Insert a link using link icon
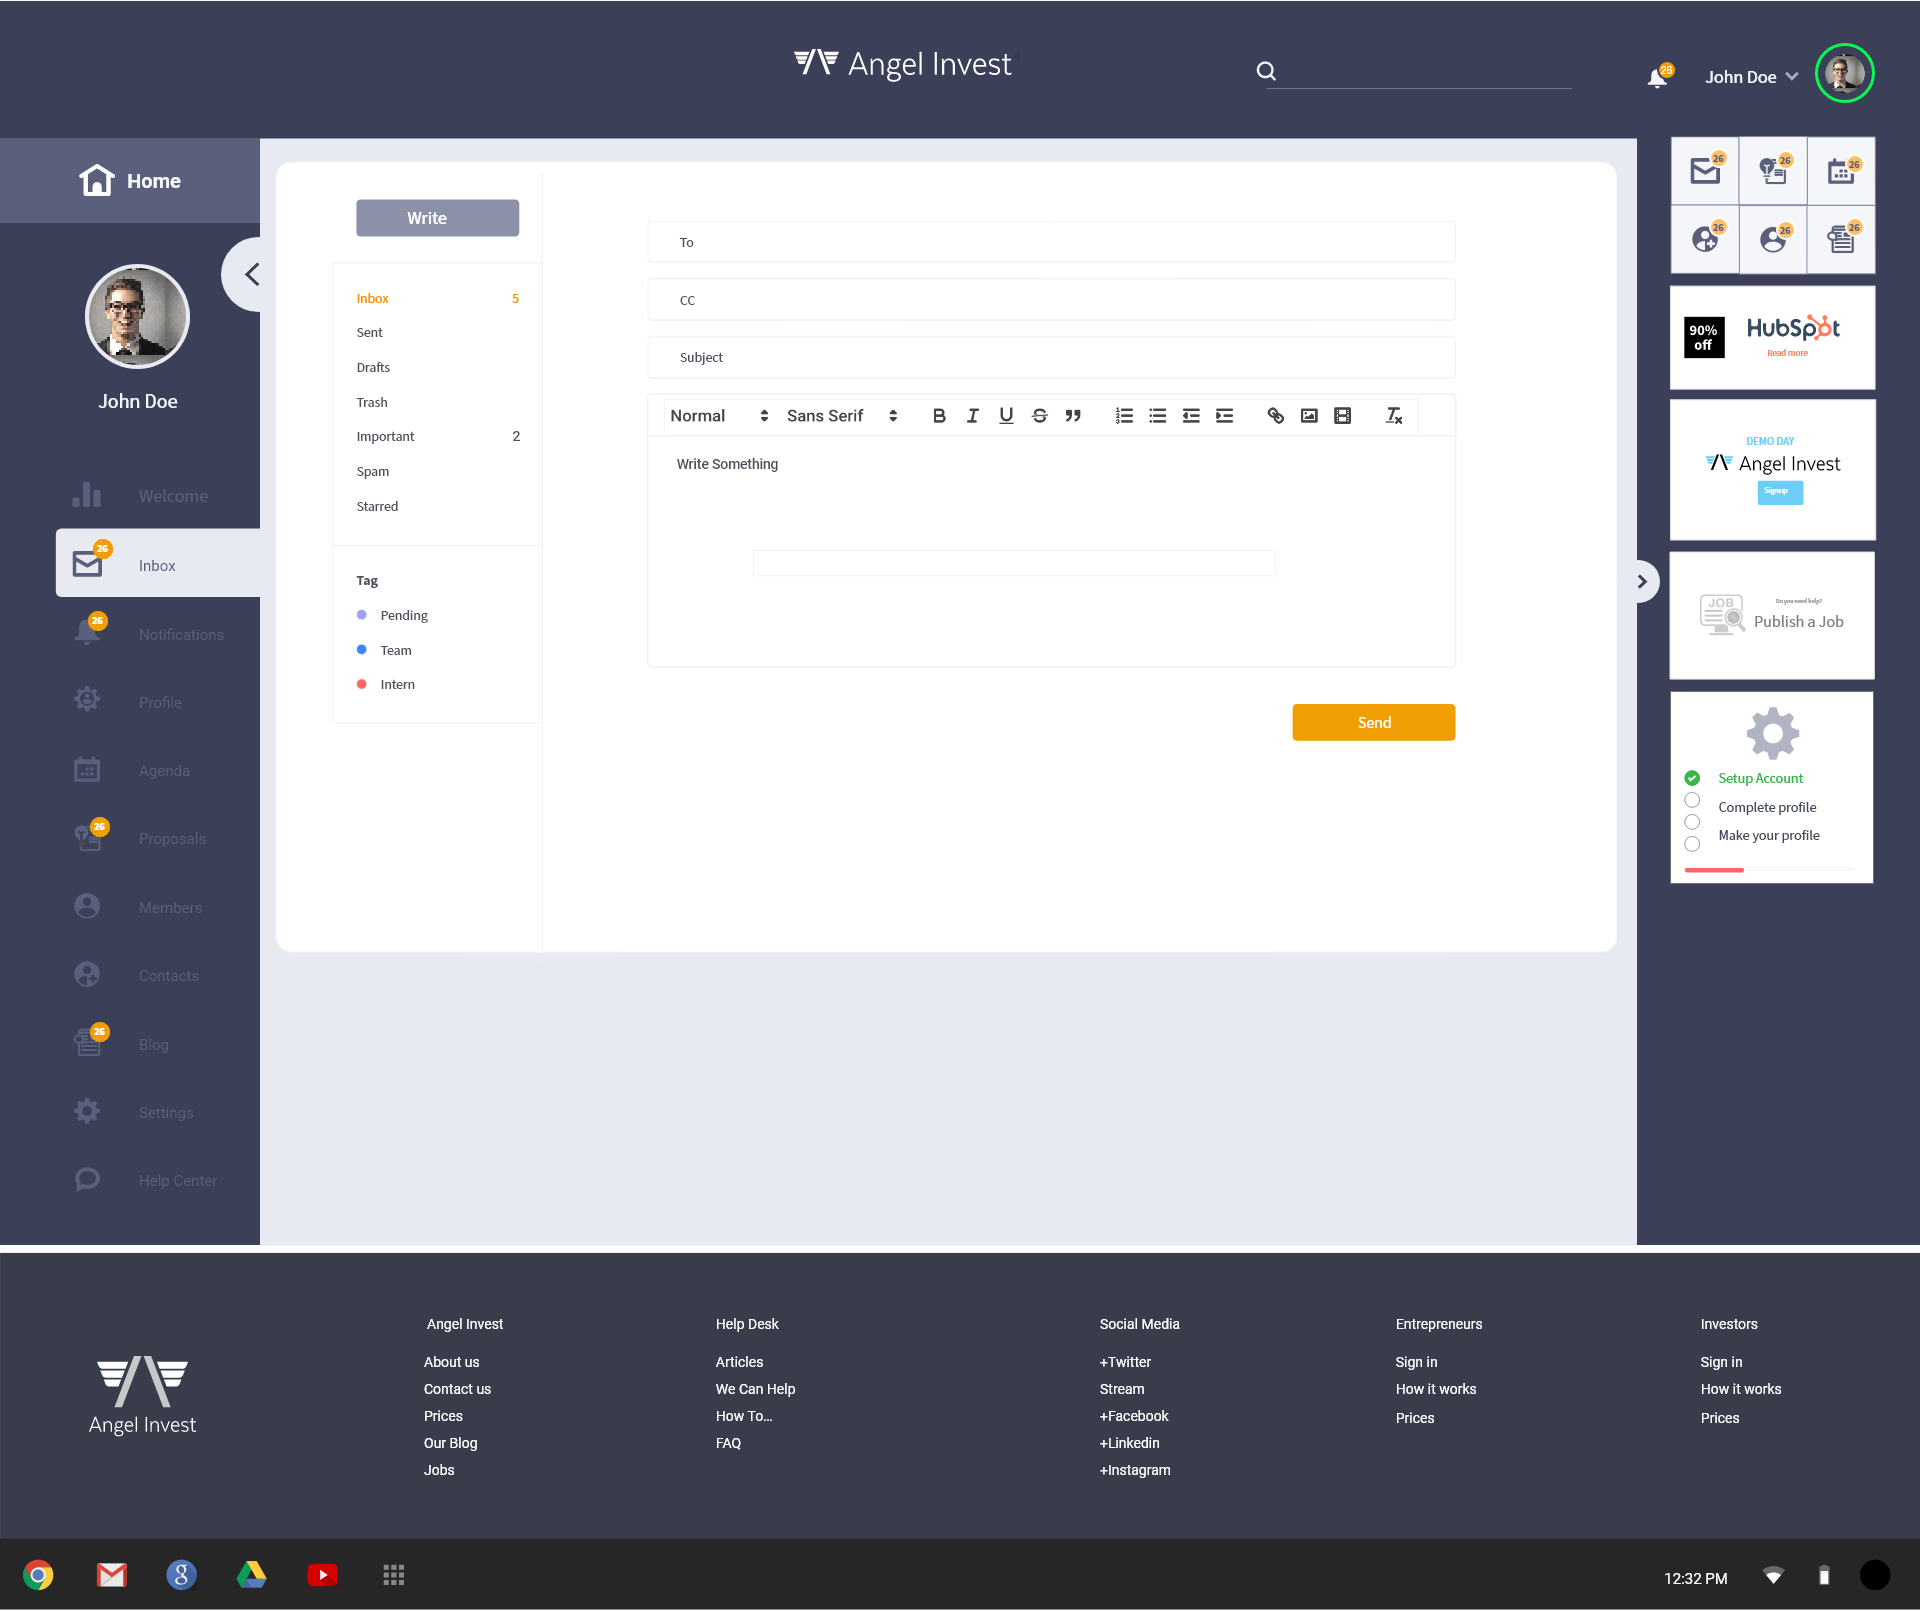Screen dimensions: 1920x1611 [1275, 416]
